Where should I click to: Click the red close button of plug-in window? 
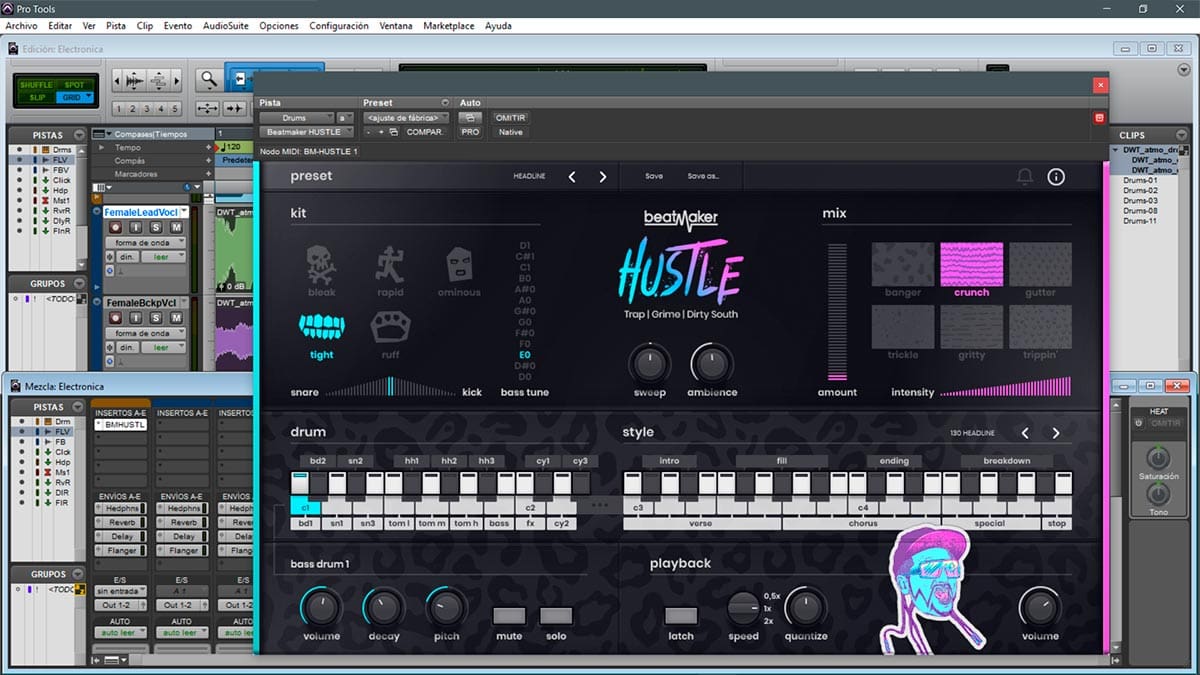tap(1100, 85)
